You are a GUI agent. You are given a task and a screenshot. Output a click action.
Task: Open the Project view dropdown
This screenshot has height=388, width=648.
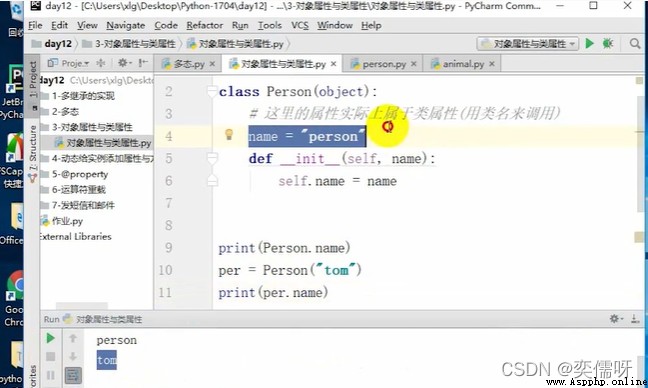click(69, 63)
